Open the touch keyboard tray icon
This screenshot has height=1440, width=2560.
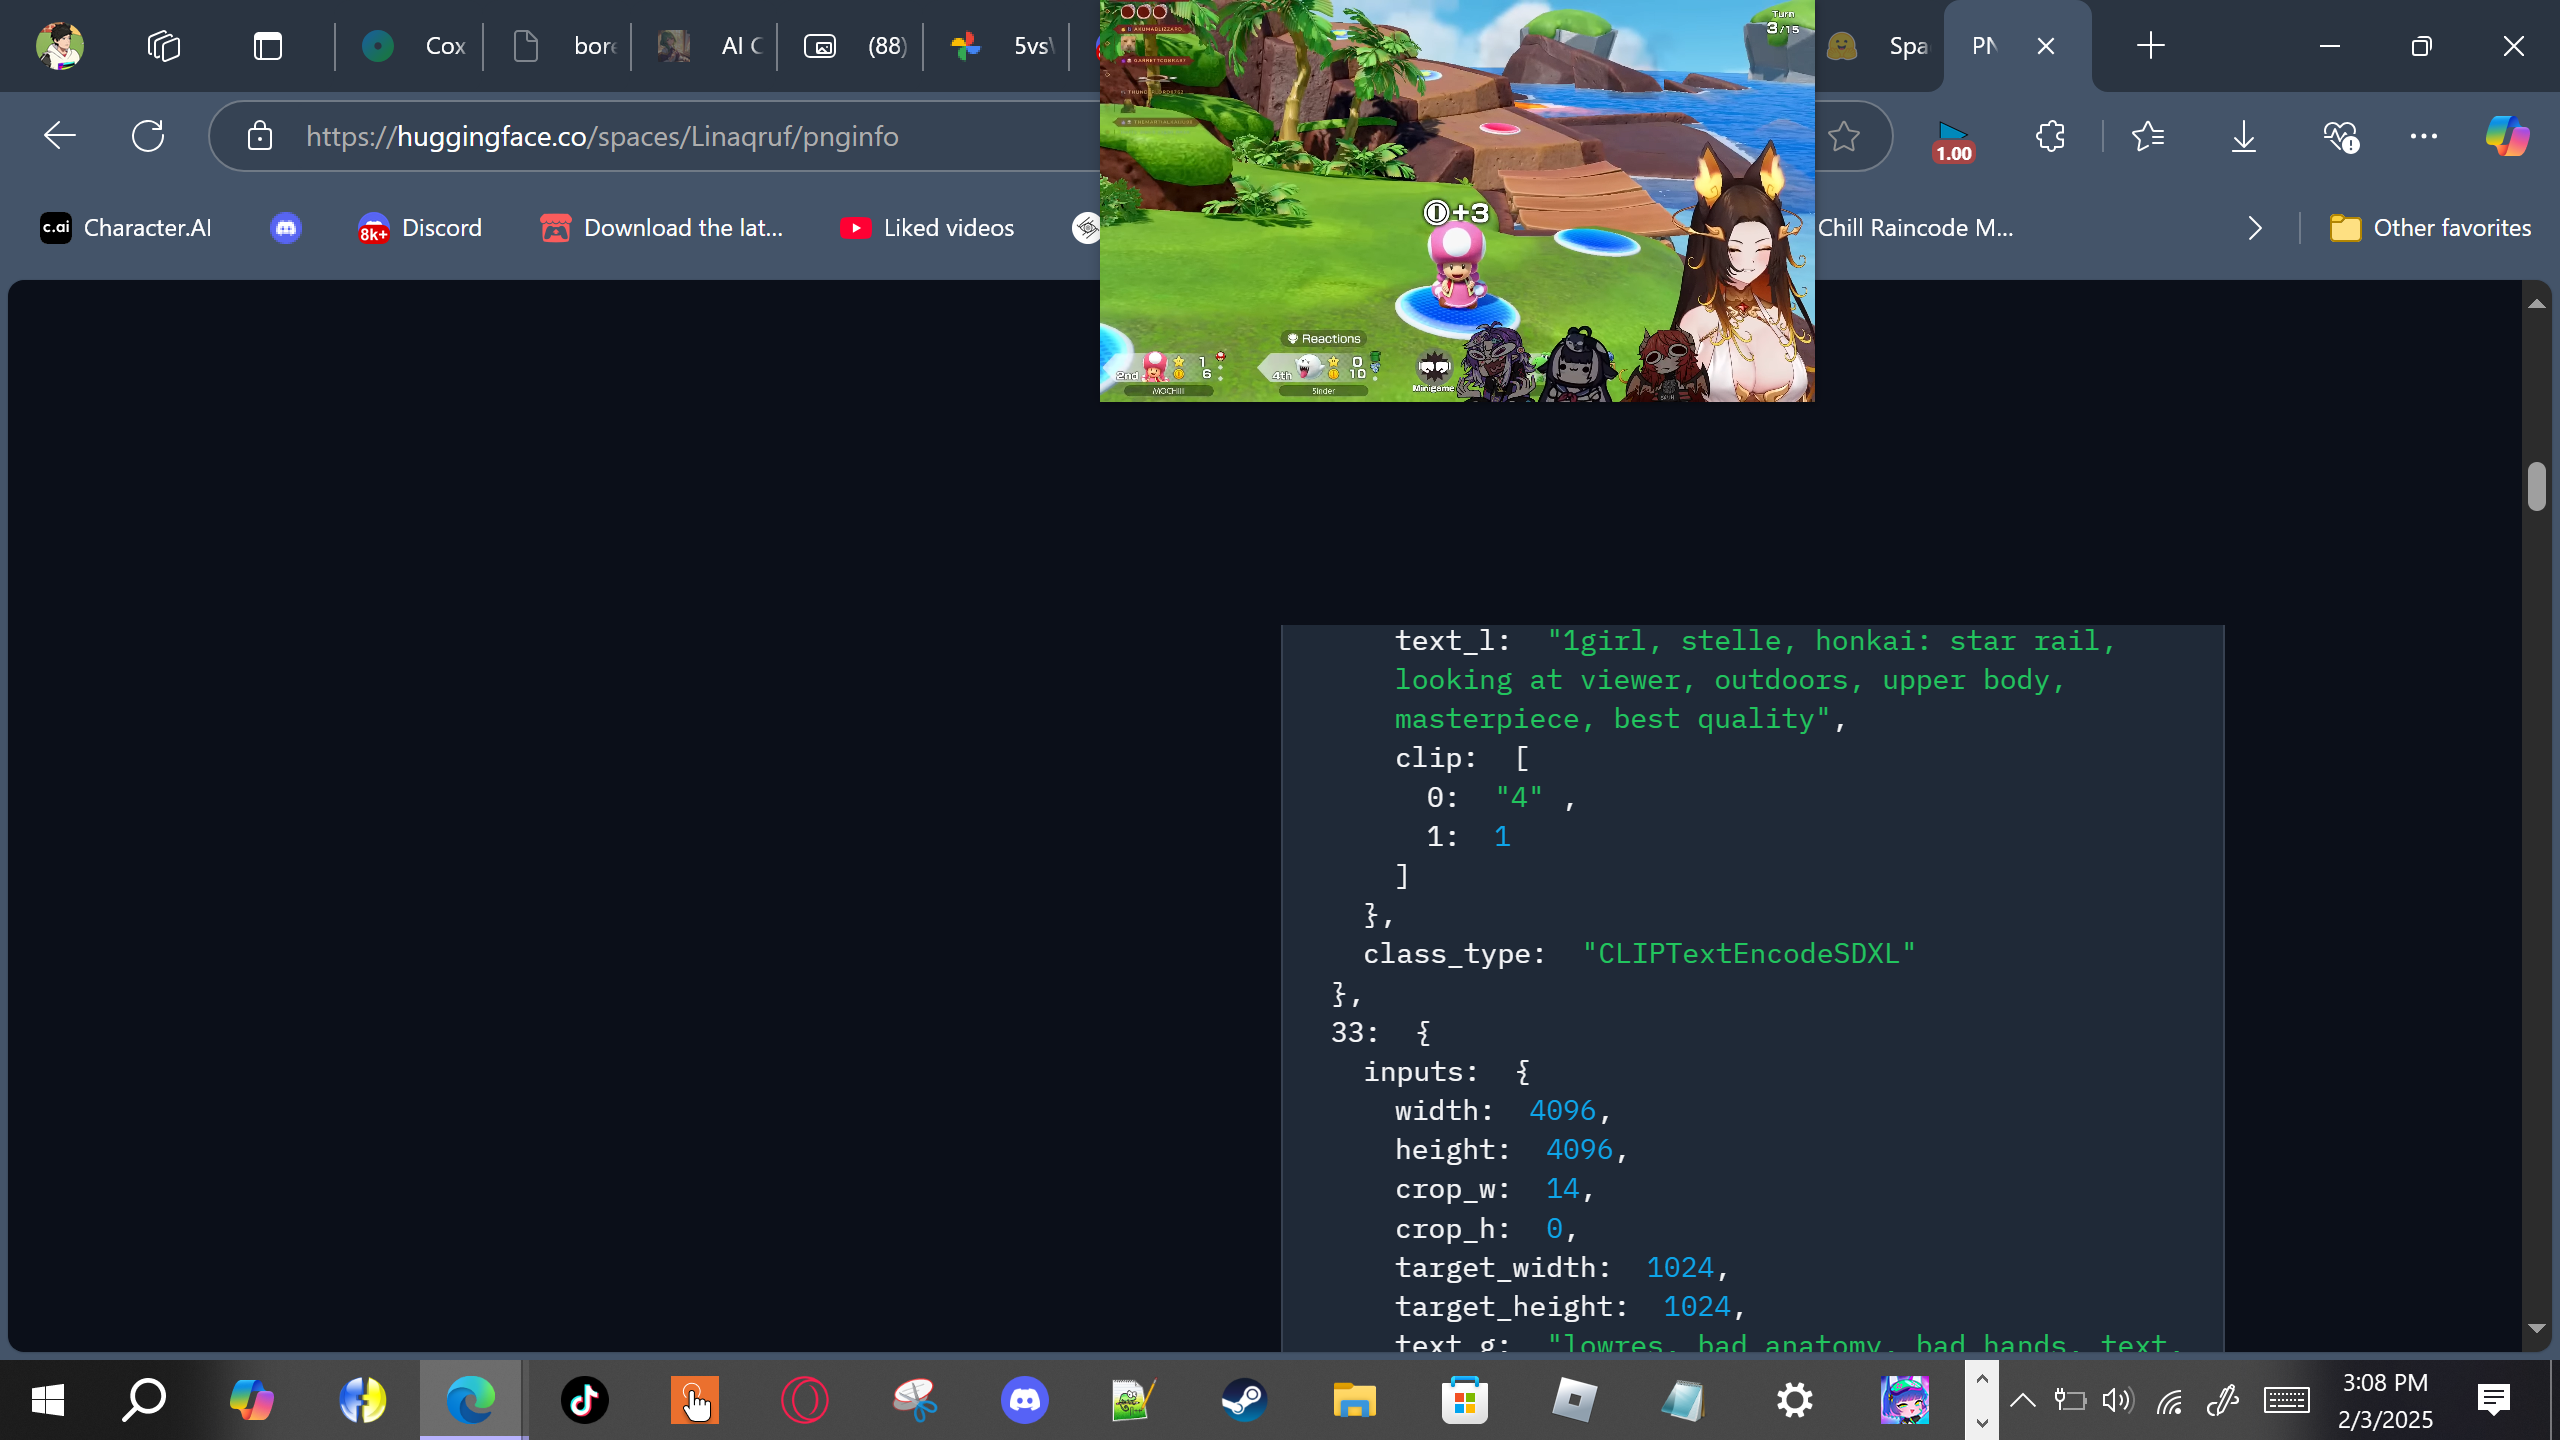(2287, 1400)
